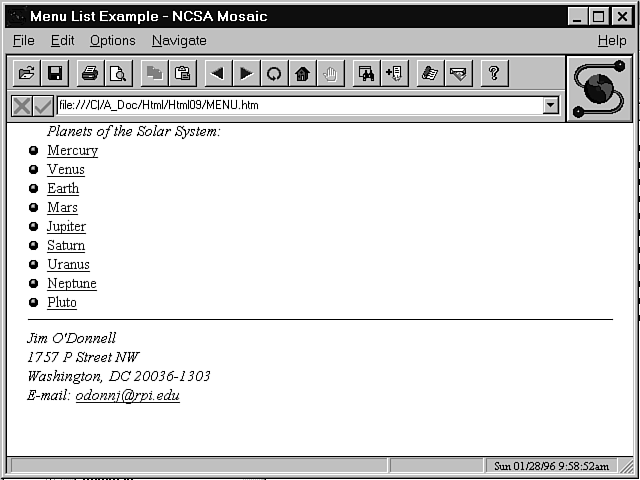Click the Home house icon
The image size is (640, 480).
pos(301,73)
